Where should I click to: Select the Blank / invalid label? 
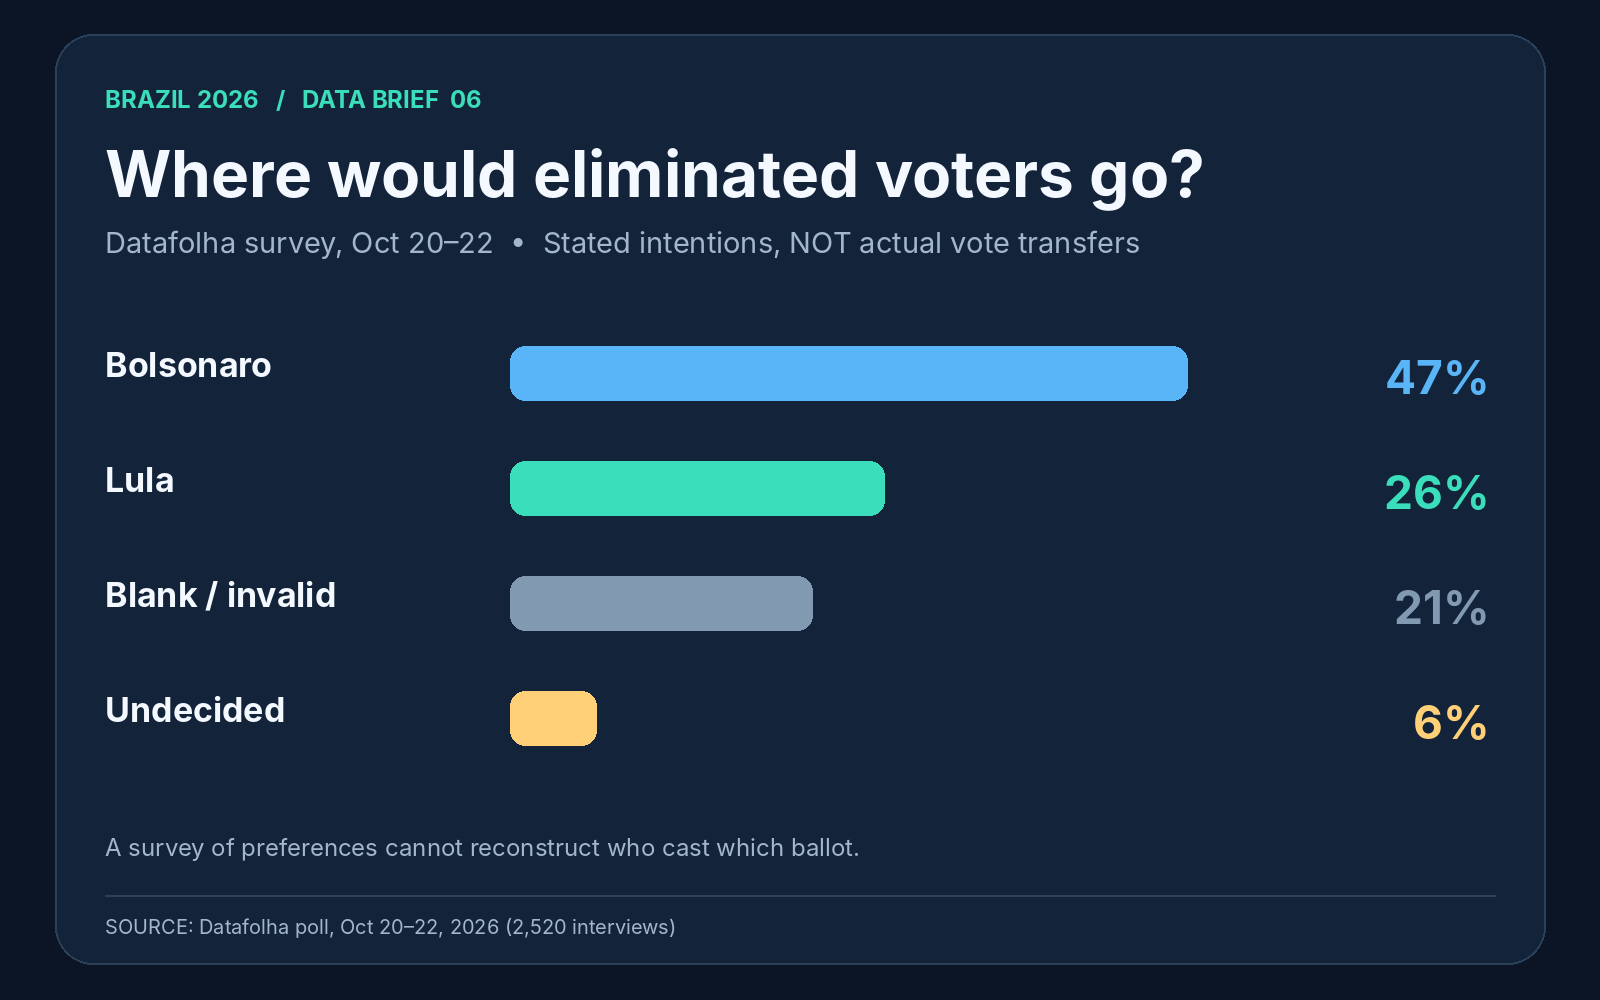click(x=220, y=595)
